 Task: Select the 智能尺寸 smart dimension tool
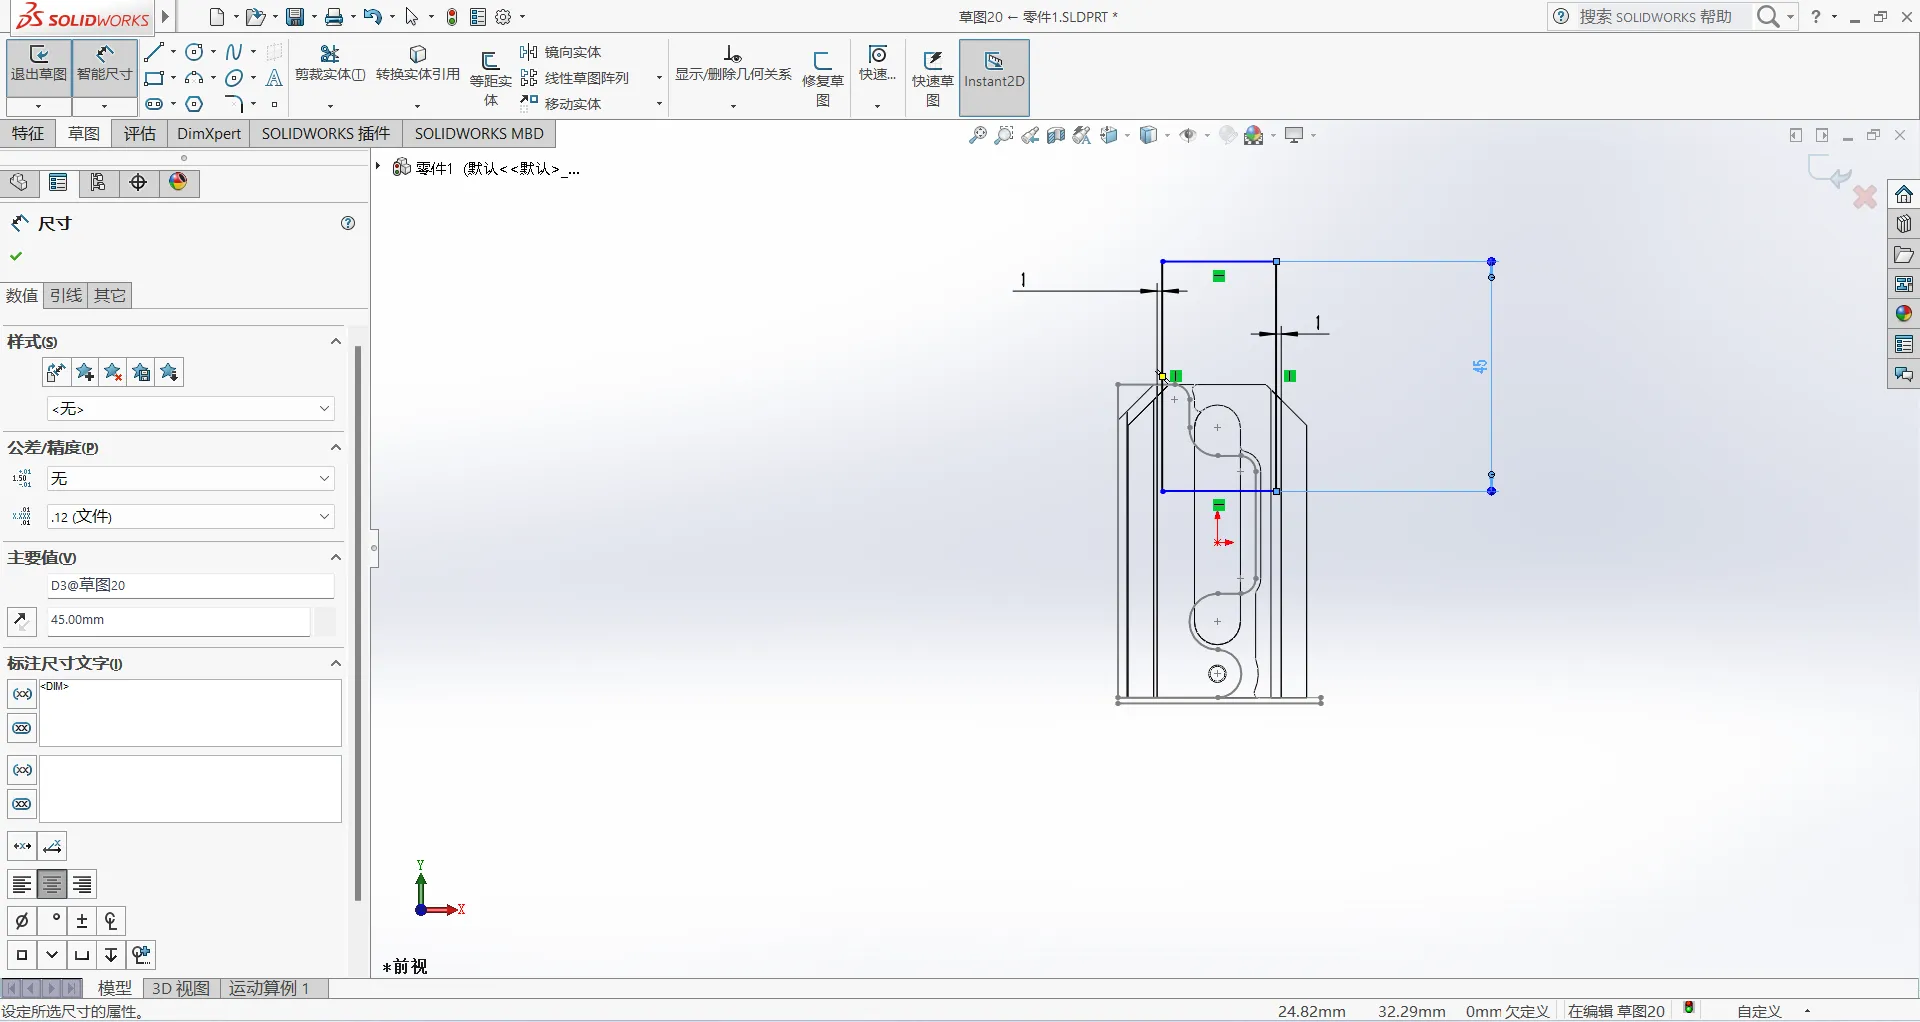[x=104, y=63]
